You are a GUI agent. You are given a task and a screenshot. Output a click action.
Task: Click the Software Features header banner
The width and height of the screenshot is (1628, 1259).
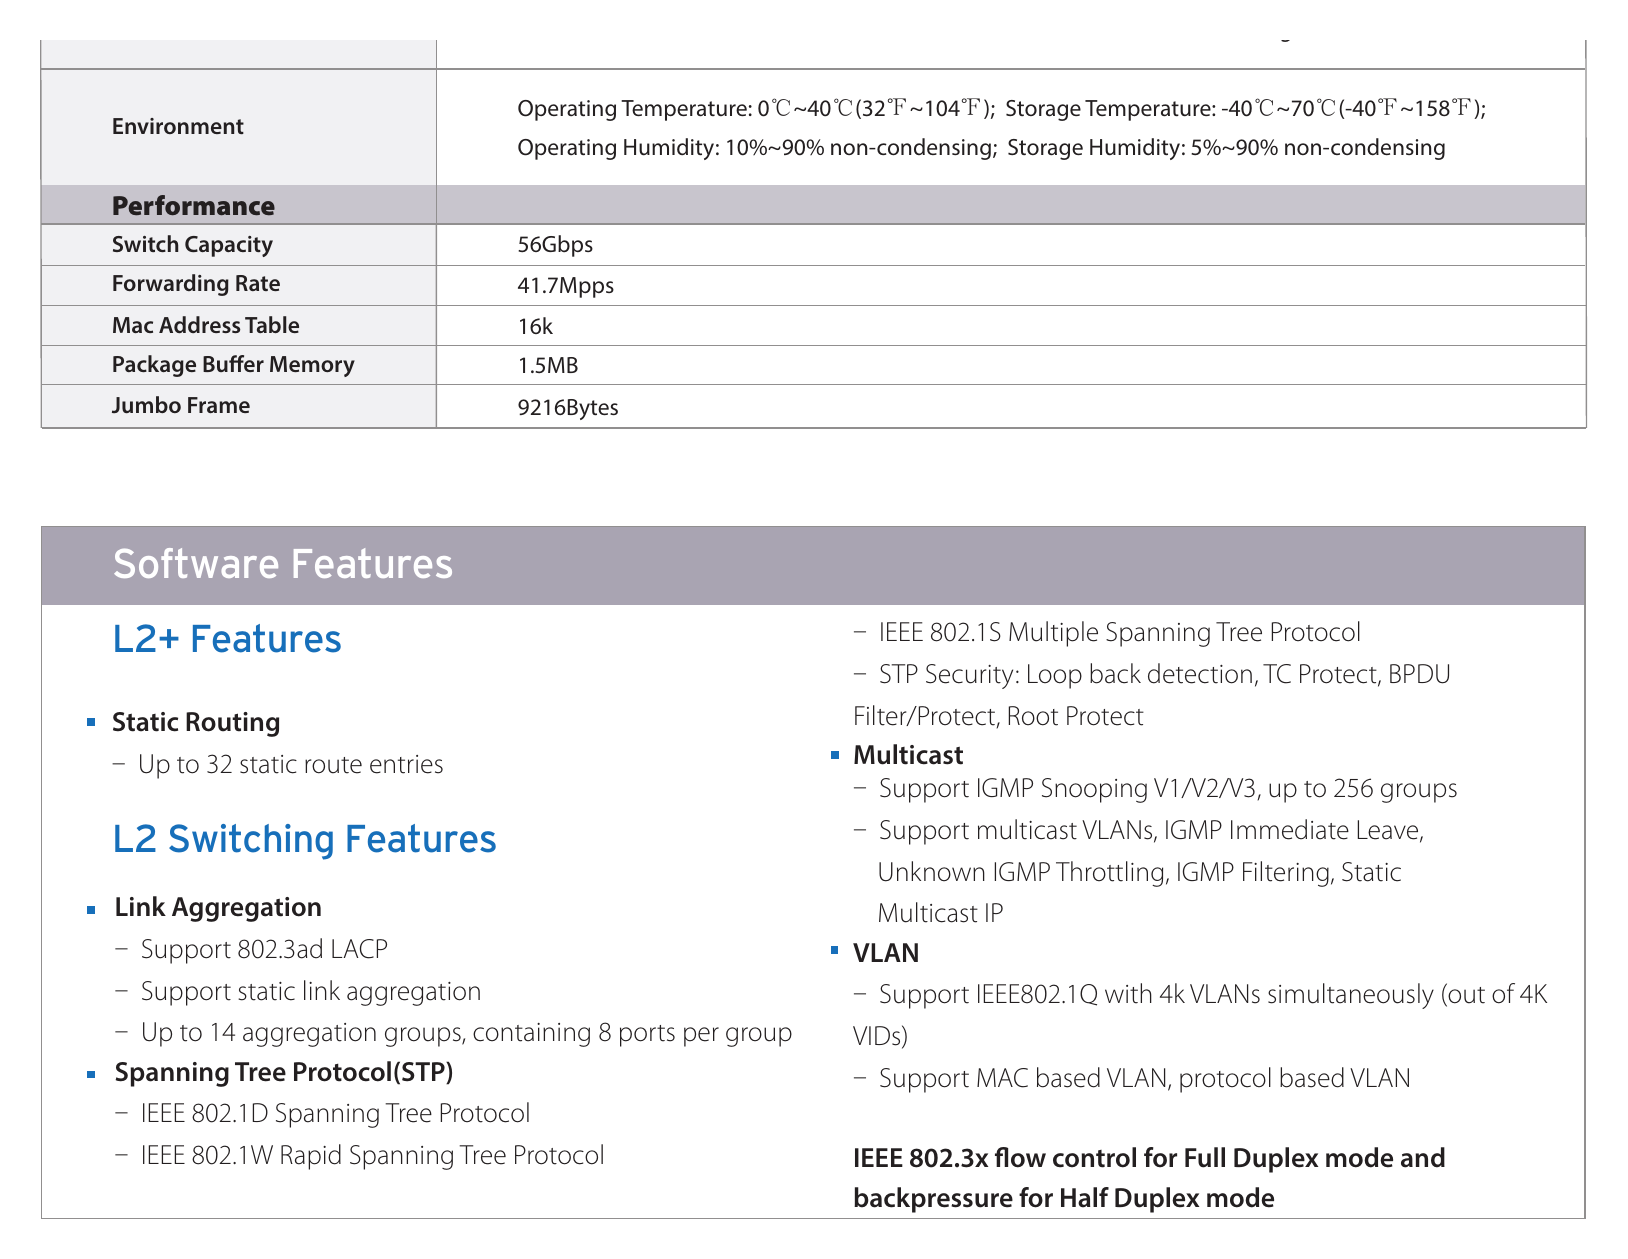813,565
